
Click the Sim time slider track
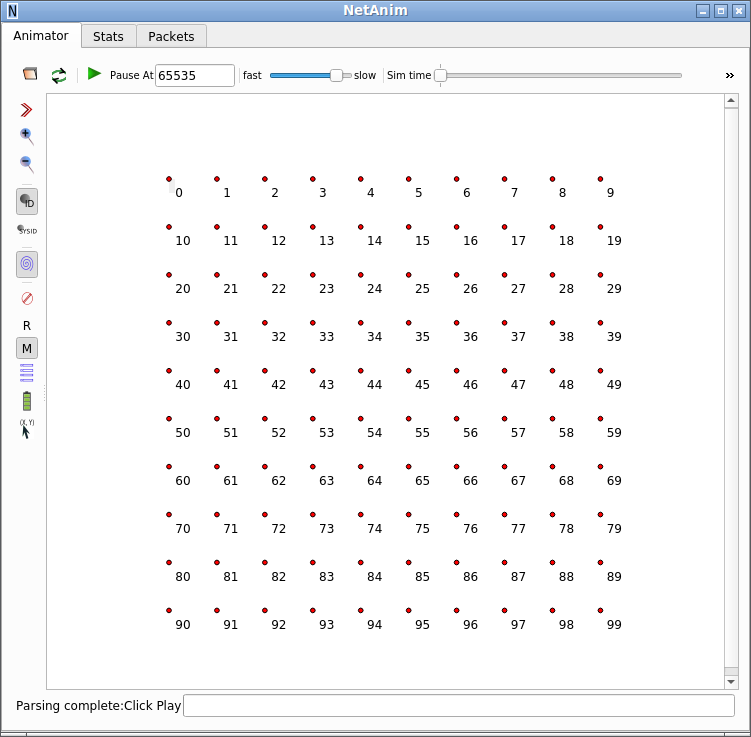pyautogui.click(x=560, y=76)
